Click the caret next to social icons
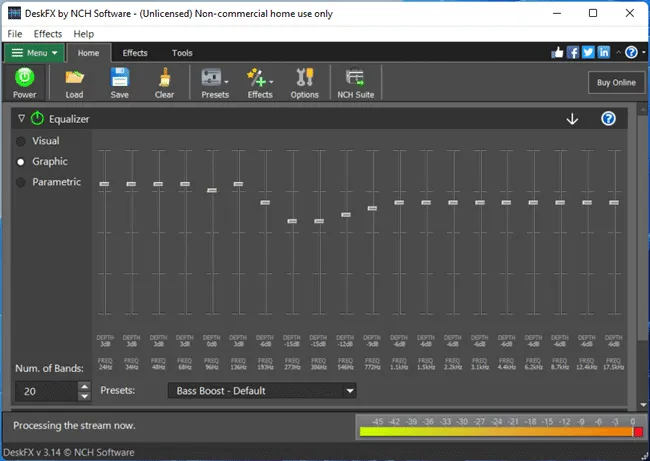650x461 pixels. [618, 53]
